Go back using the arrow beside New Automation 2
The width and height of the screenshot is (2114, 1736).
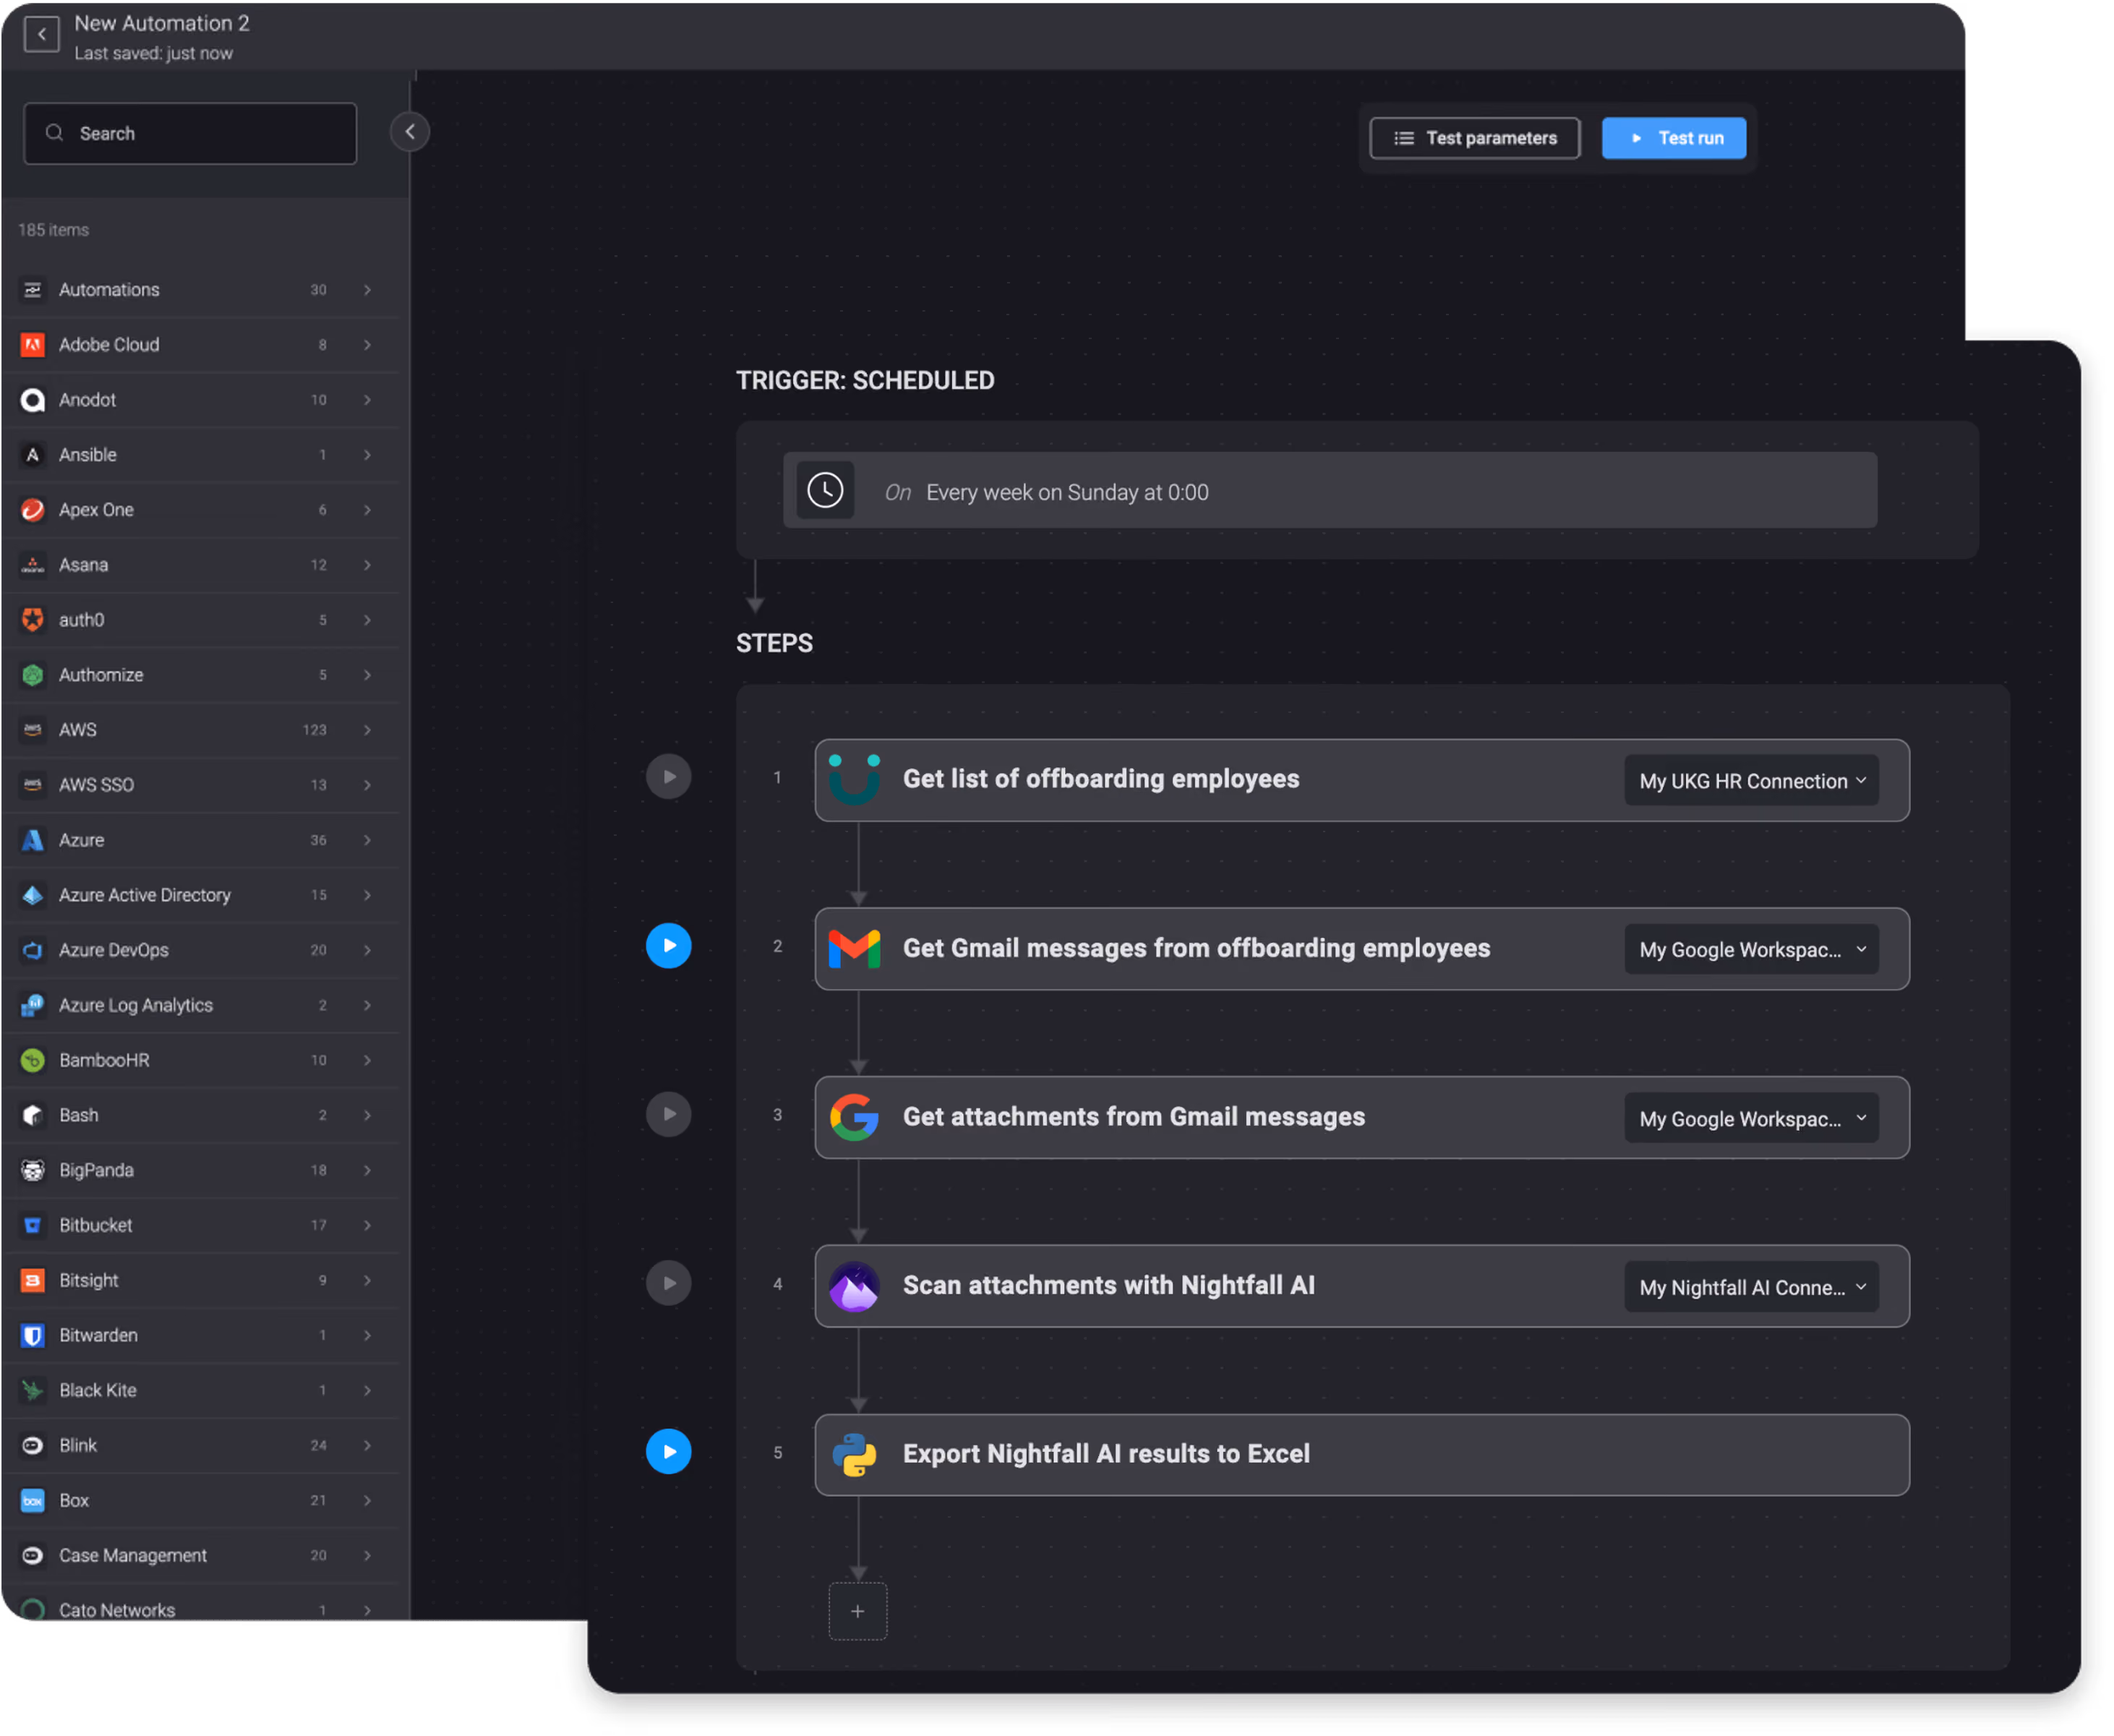[41, 35]
